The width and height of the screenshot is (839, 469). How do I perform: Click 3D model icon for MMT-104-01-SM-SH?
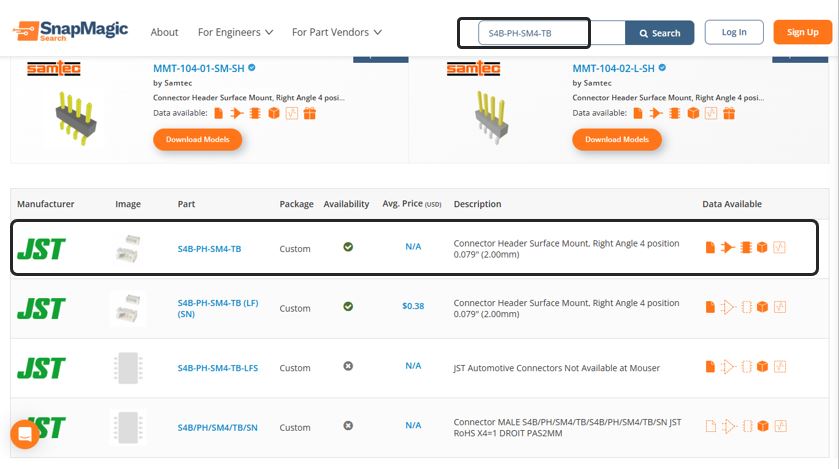click(274, 113)
